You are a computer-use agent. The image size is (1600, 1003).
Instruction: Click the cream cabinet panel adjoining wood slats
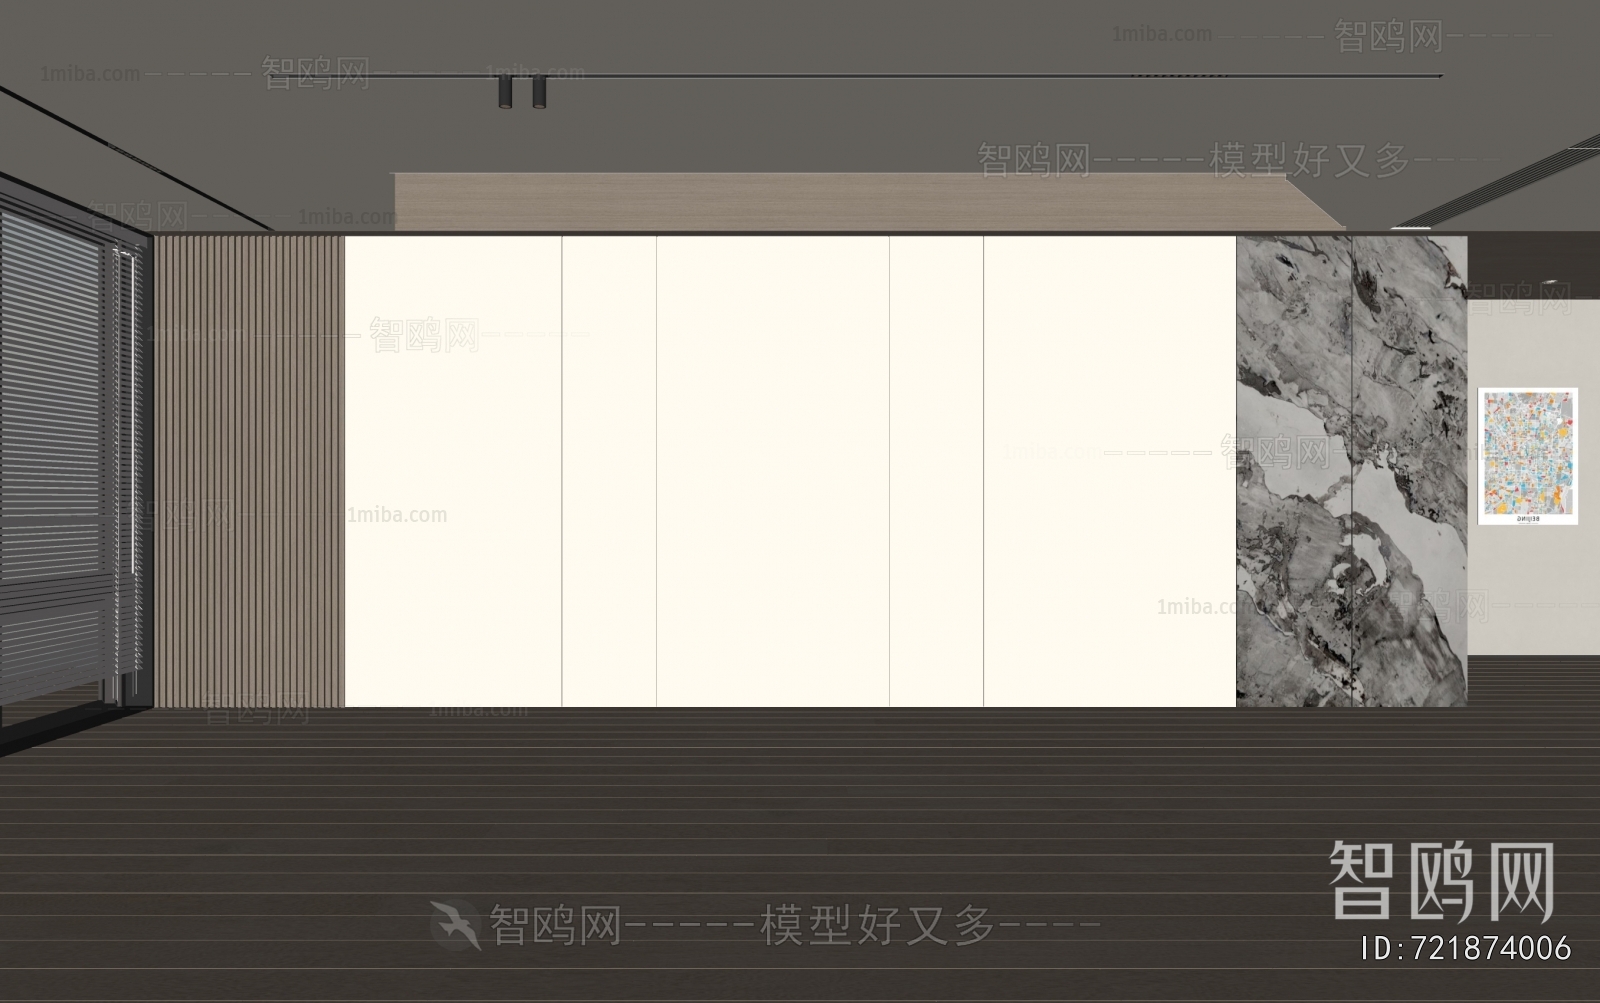(453, 470)
